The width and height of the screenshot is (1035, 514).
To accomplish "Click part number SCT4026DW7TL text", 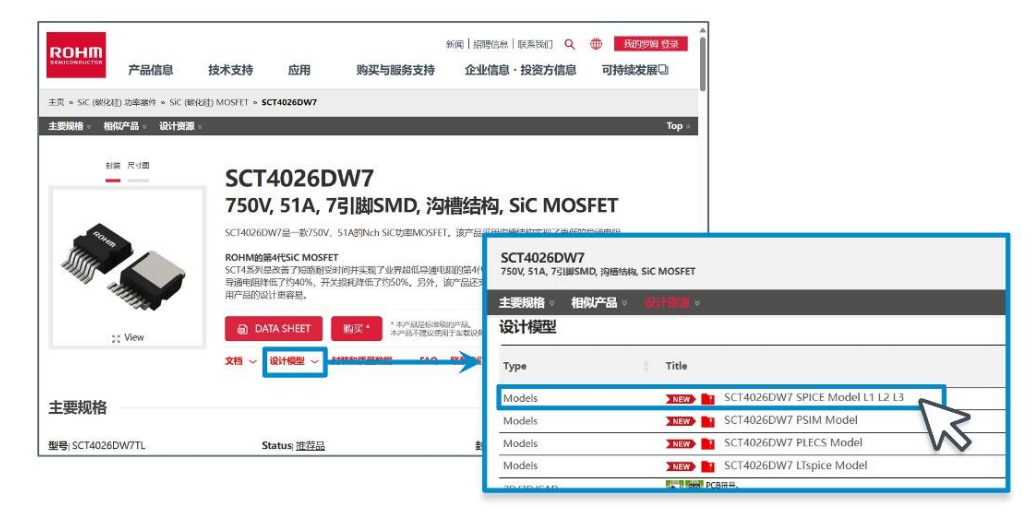I will tap(109, 446).
